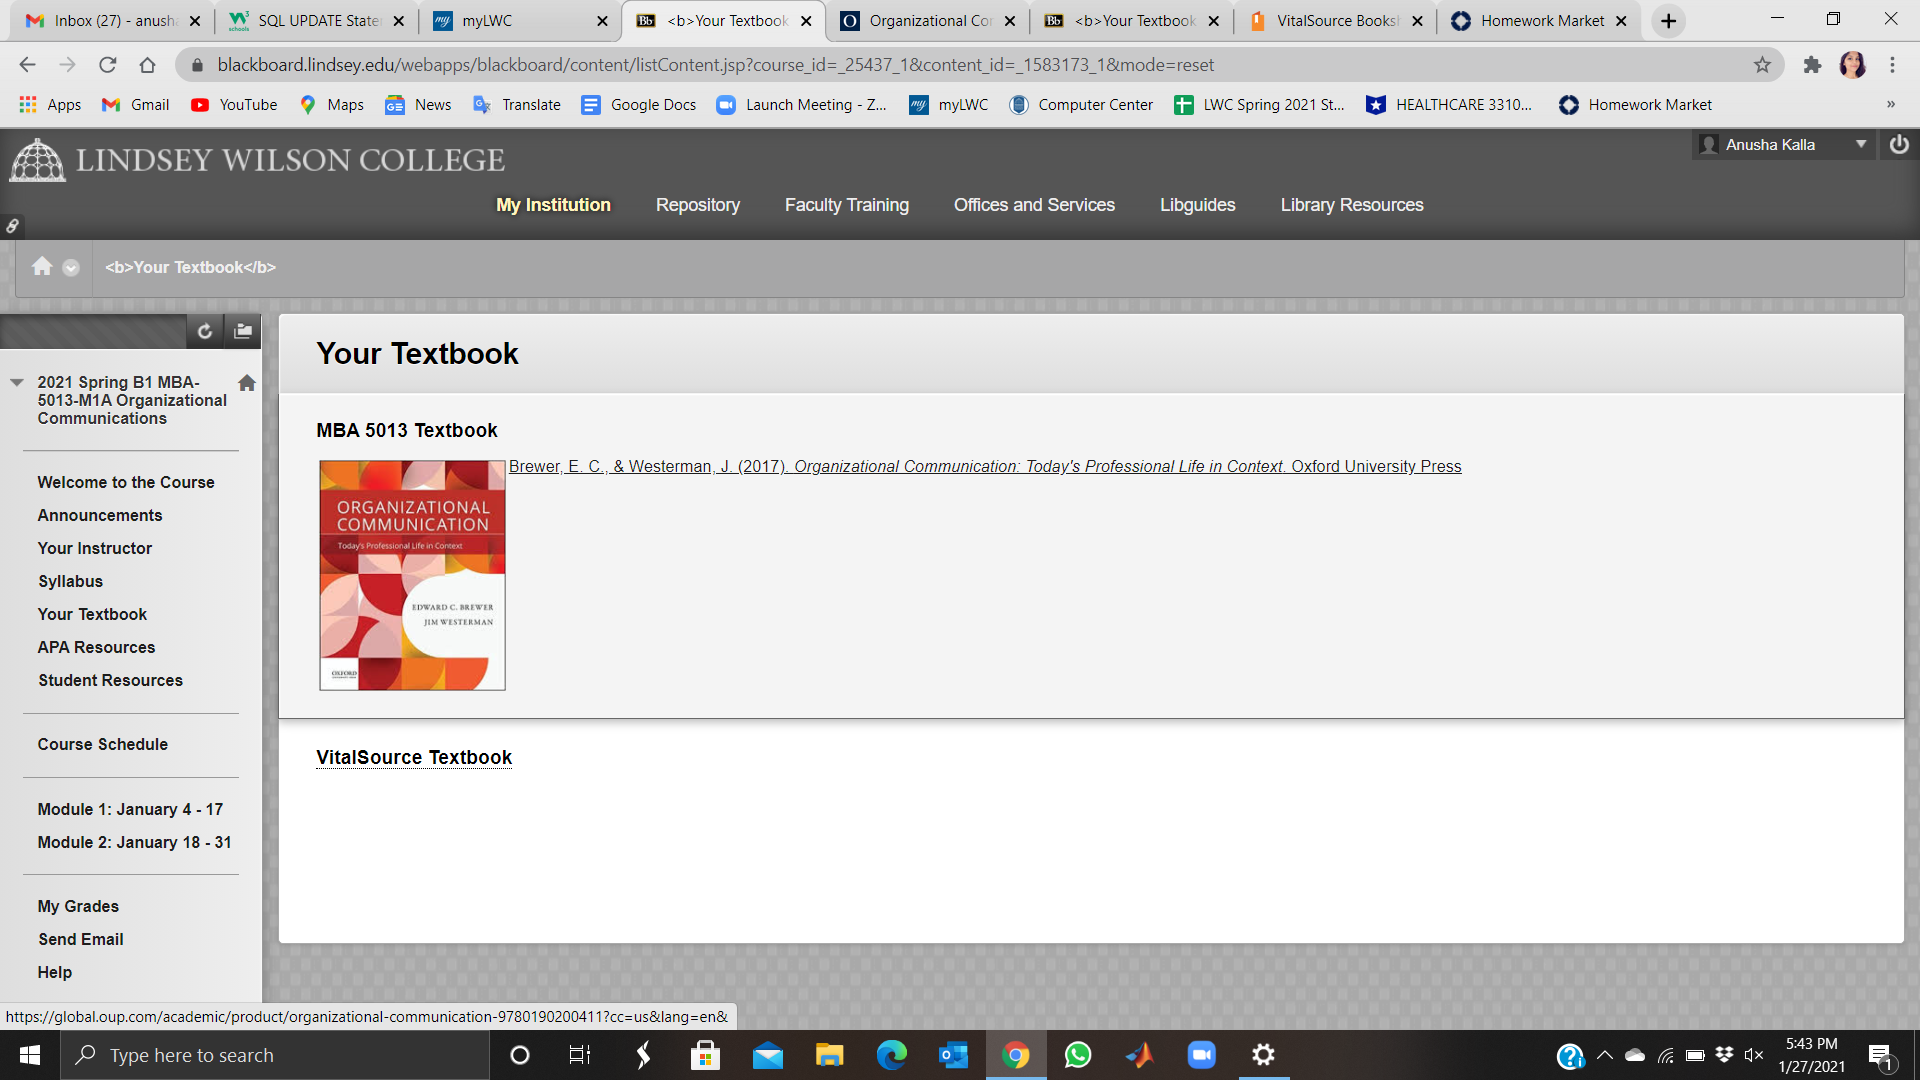Open Syllabus in course menu

pyautogui.click(x=70, y=581)
